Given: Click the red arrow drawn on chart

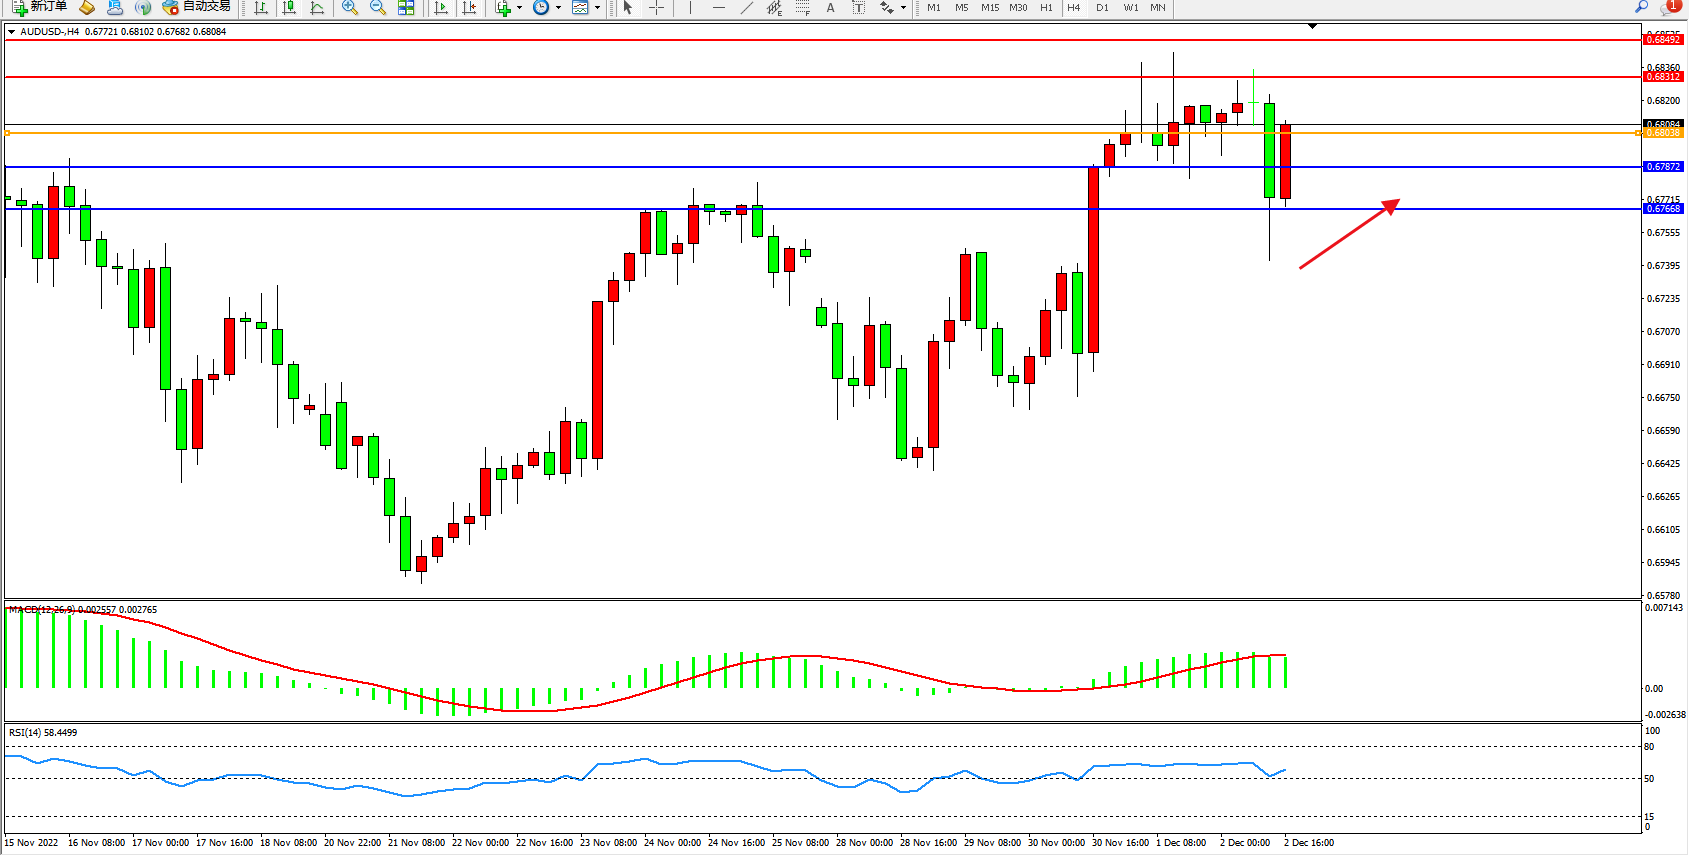Looking at the screenshot, I should (1348, 235).
